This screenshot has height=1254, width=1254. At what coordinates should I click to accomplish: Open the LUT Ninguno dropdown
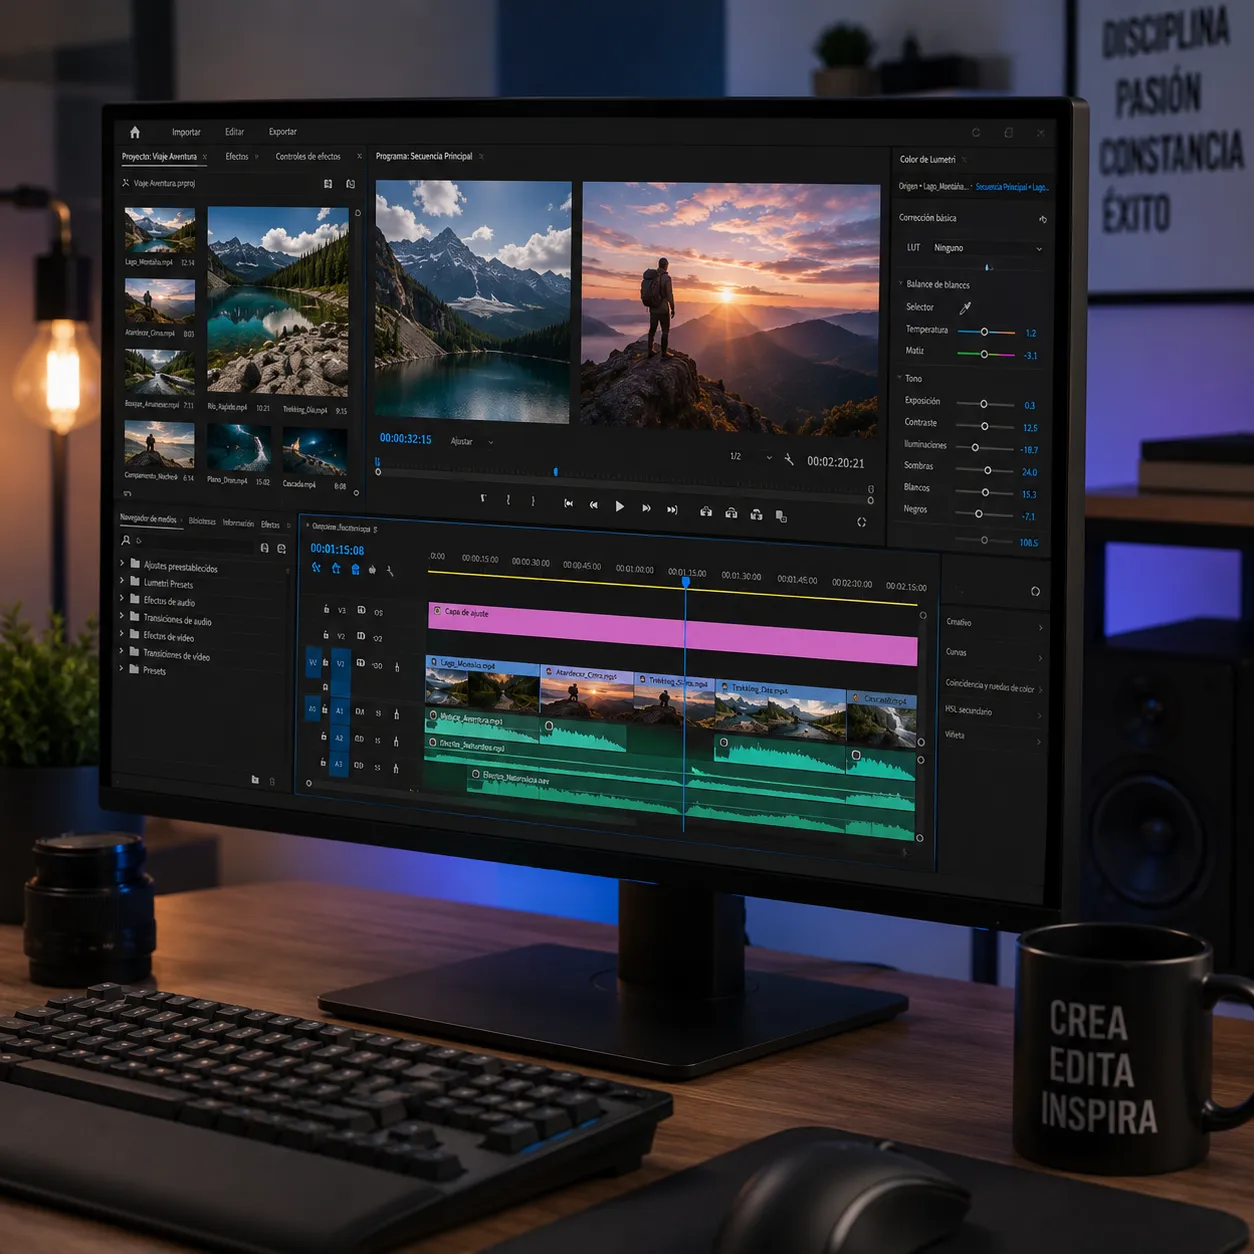(988, 248)
